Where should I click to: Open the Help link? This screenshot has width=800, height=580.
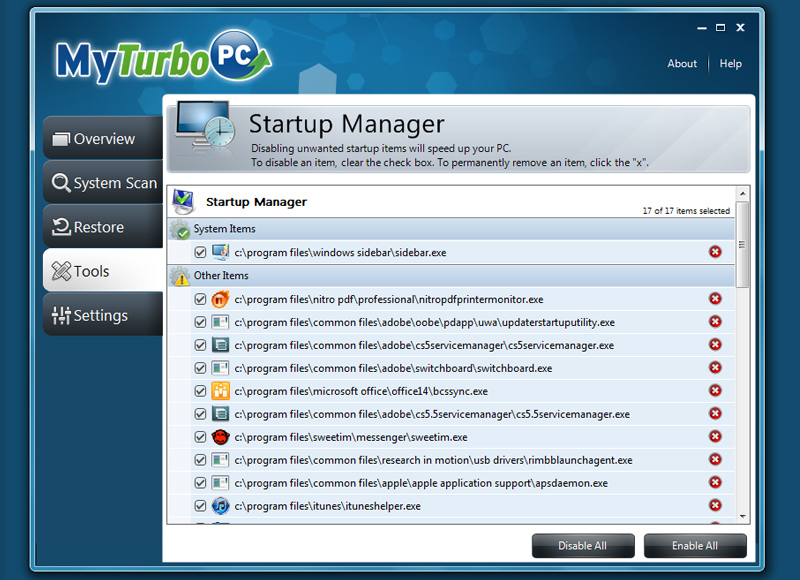731,63
